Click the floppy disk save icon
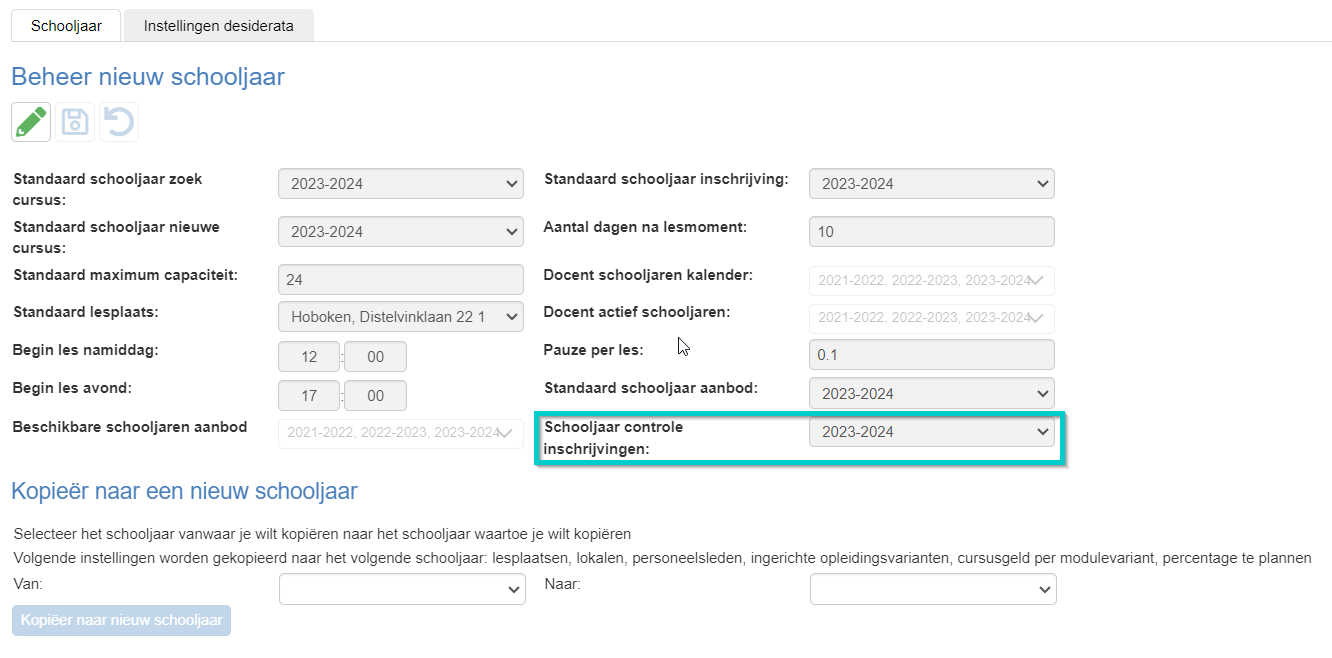 coord(75,122)
